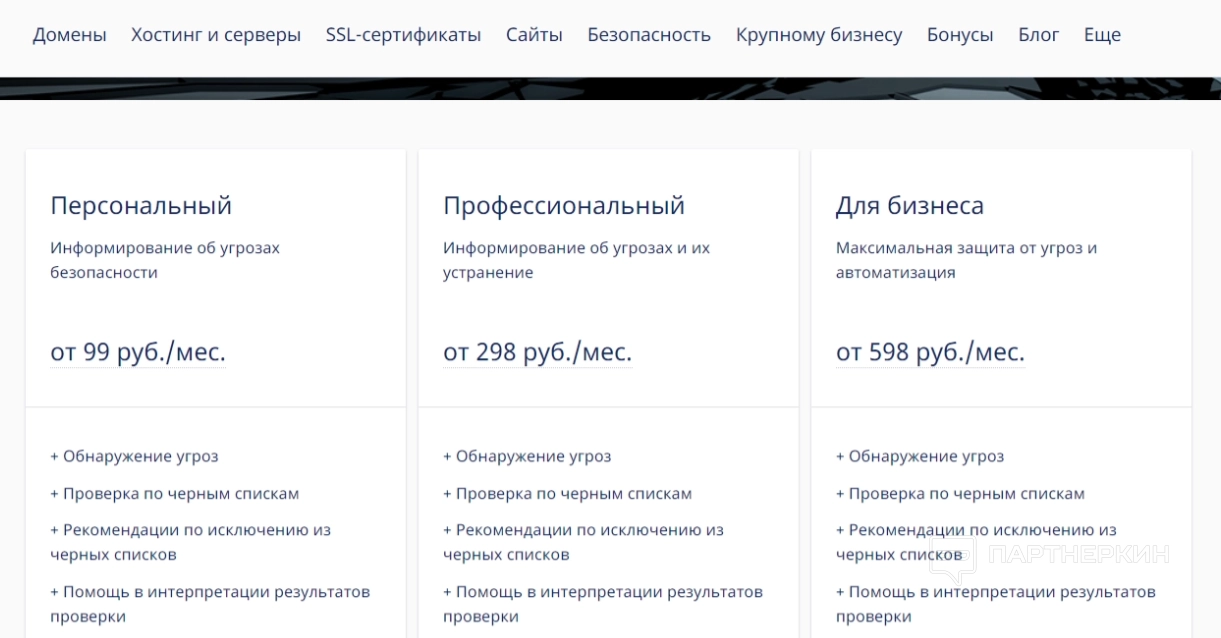Click Крупному бизнесу in navigation
Screen dimensions: 1221x638
pyautogui.click(x=819, y=35)
